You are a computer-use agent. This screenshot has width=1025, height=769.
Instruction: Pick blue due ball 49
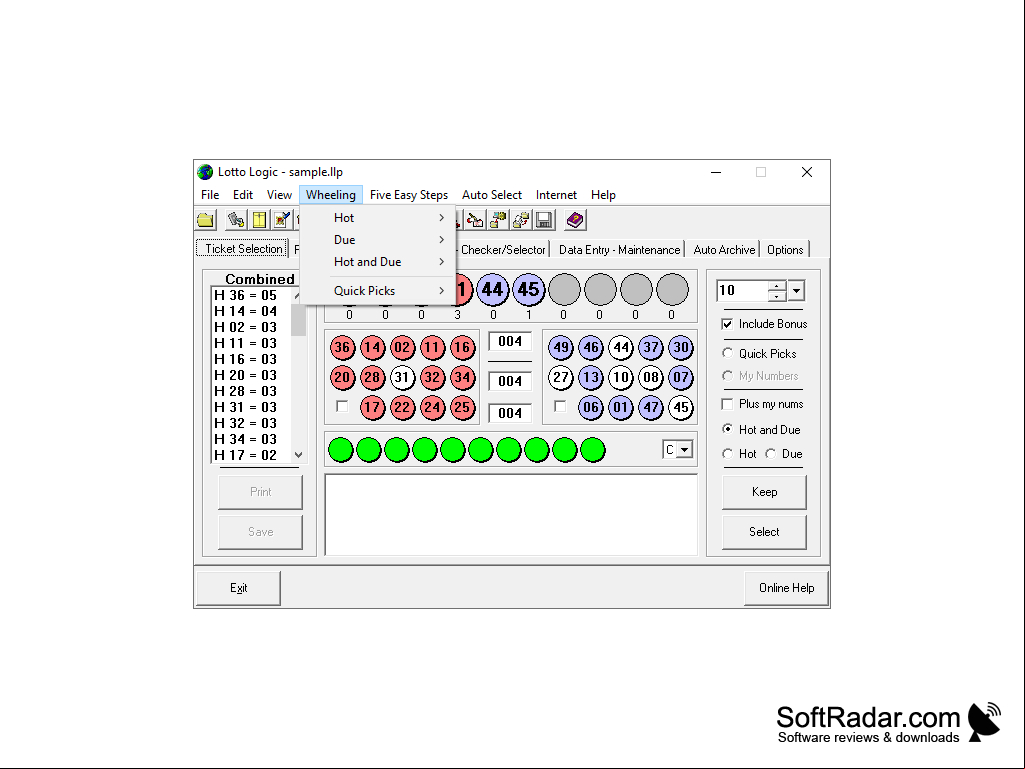[561, 348]
